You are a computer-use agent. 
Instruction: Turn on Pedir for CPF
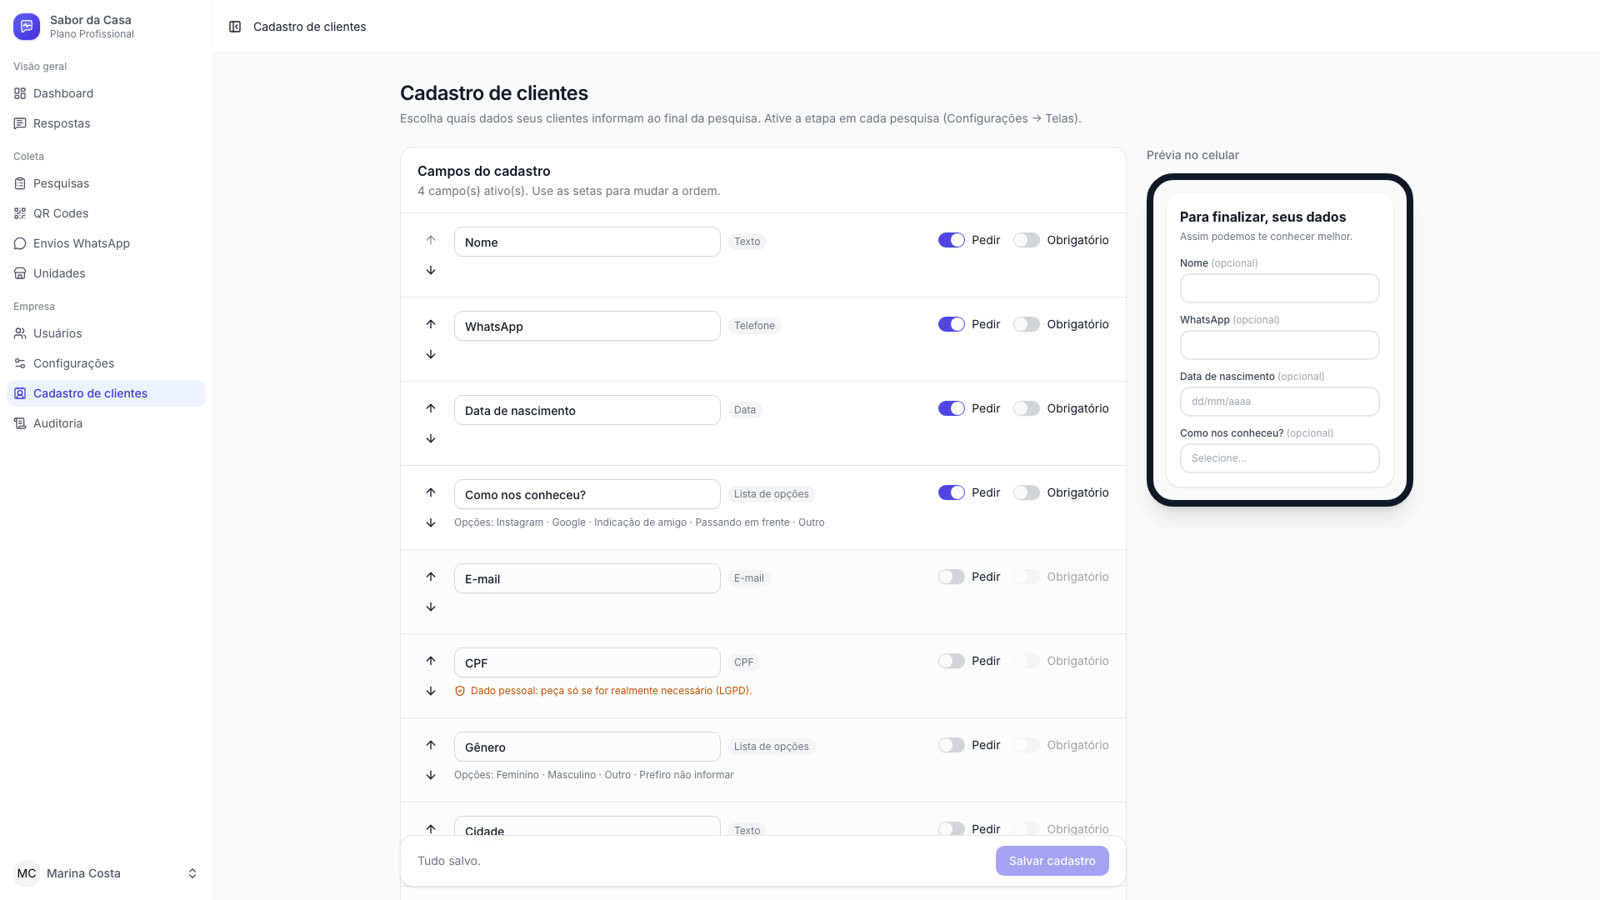click(x=951, y=660)
